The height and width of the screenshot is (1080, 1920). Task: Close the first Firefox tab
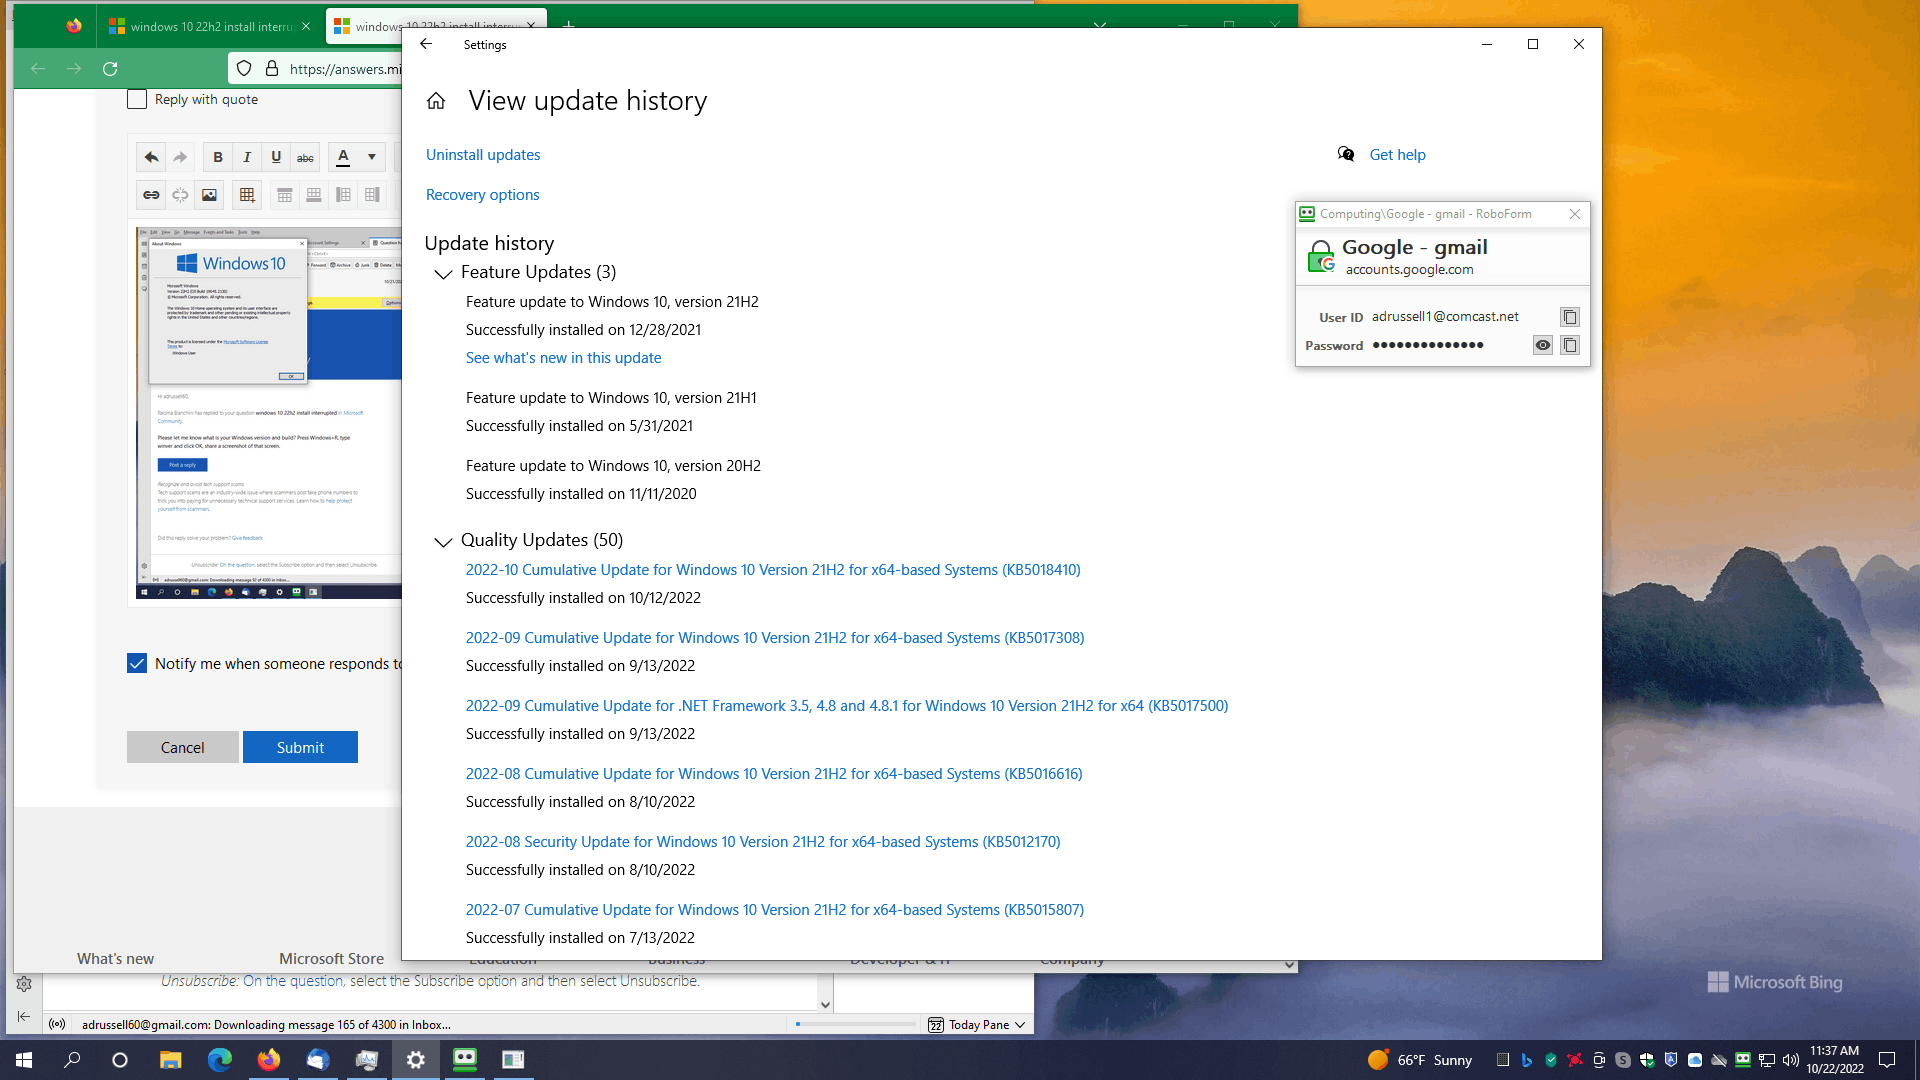(306, 26)
